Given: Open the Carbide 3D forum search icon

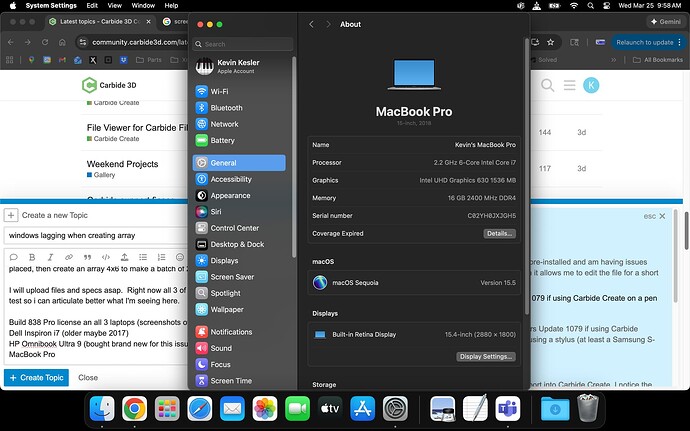Looking at the screenshot, I should click(x=547, y=85).
